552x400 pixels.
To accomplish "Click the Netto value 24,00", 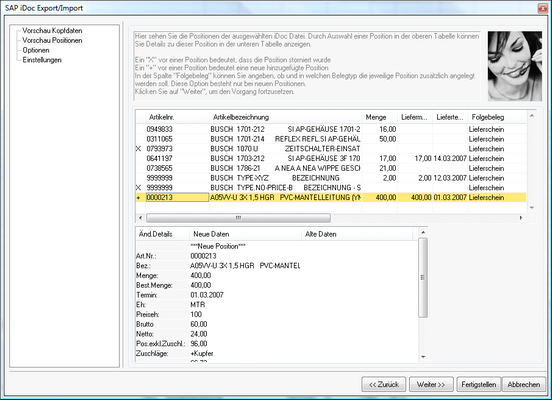I will [x=199, y=334].
